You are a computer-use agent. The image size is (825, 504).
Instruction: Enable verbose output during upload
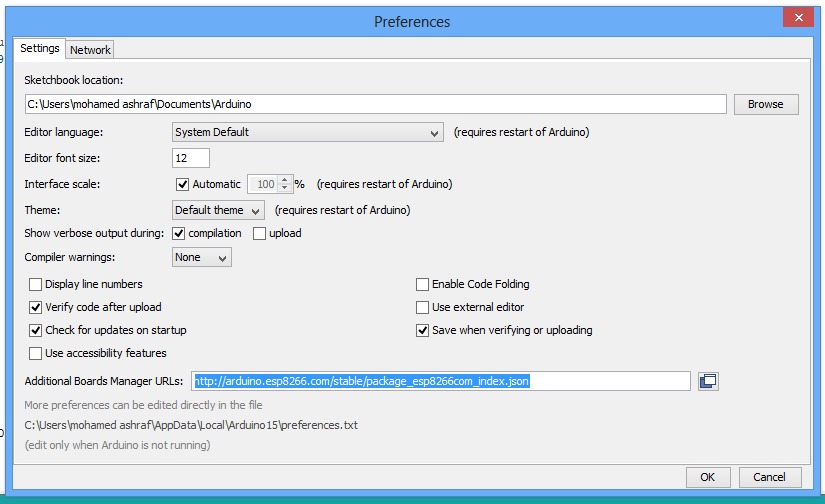[x=259, y=234]
